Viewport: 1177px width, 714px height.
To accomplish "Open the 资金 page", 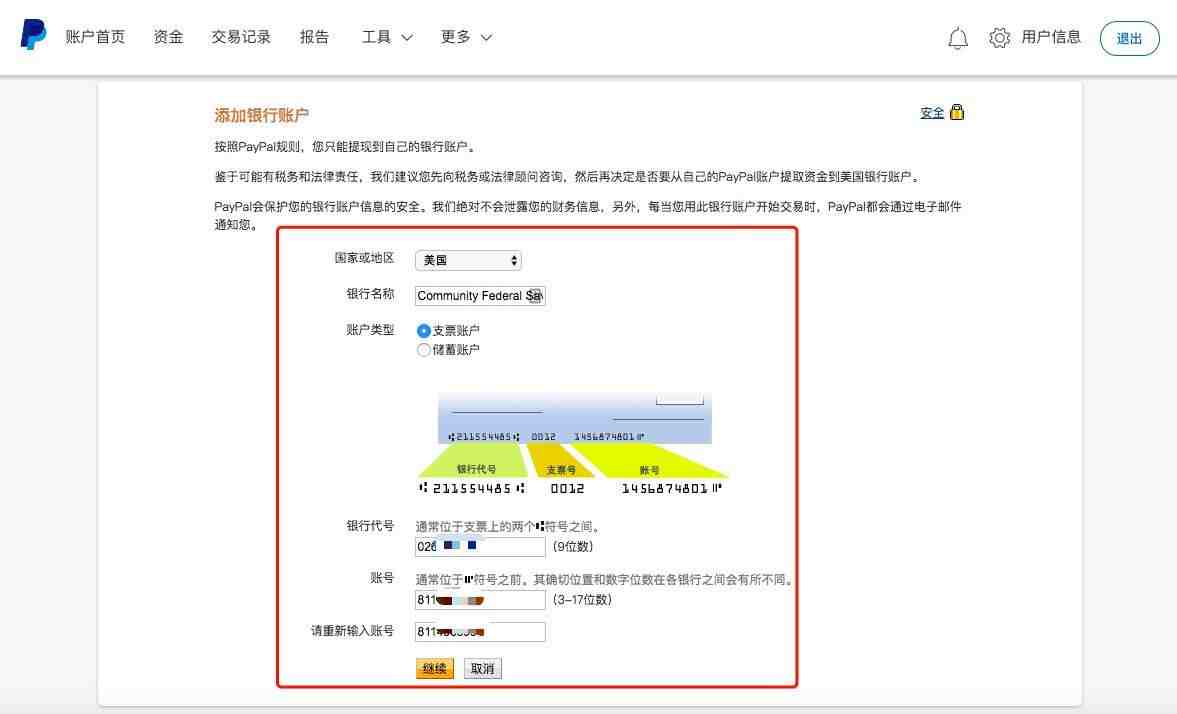I will point(168,37).
